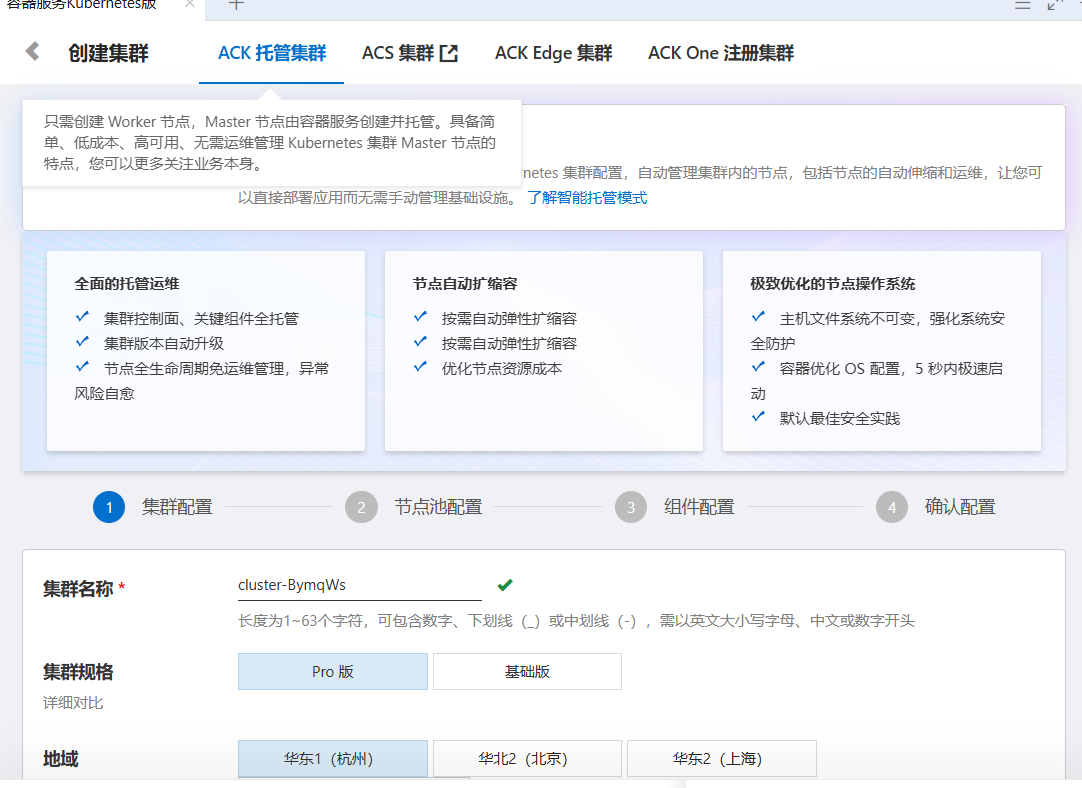Open the new browser tab plus button
Screen dimensions: 1082x788
tap(236, 5)
